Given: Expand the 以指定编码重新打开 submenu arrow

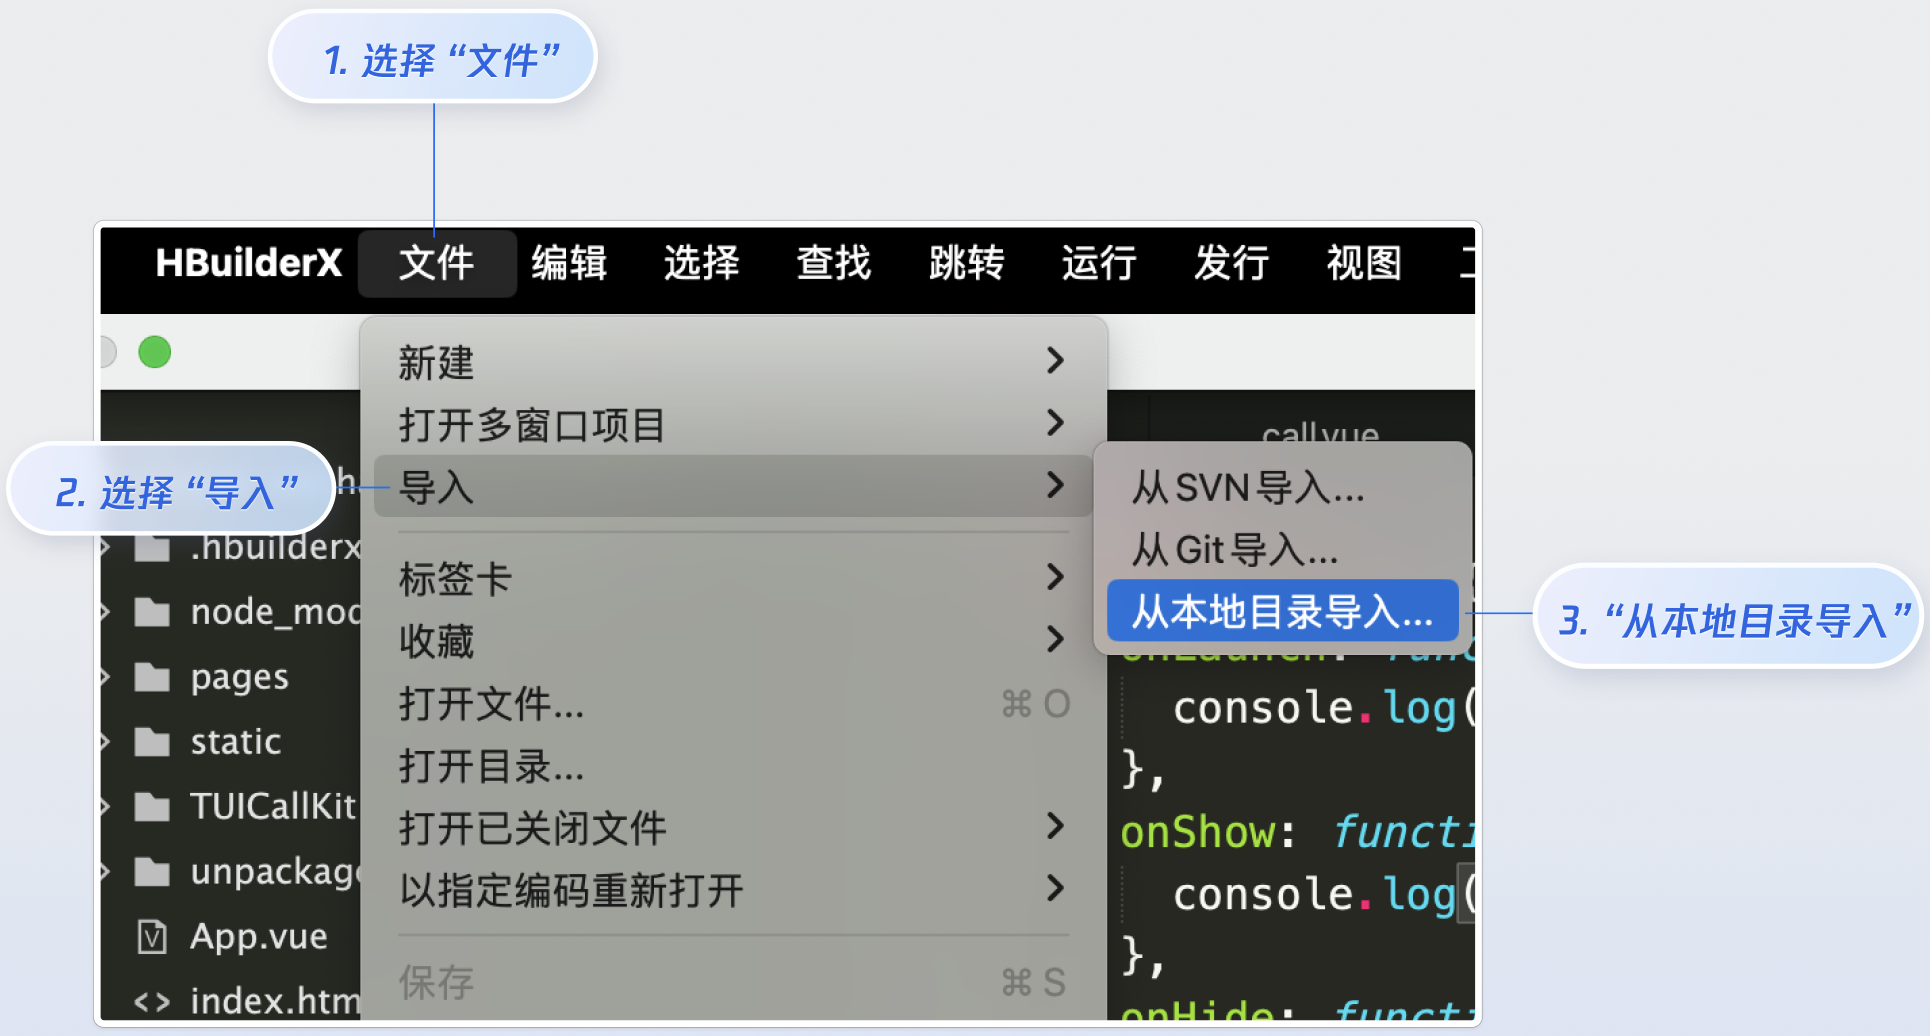Looking at the screenshot, I should coord(1055,888).
